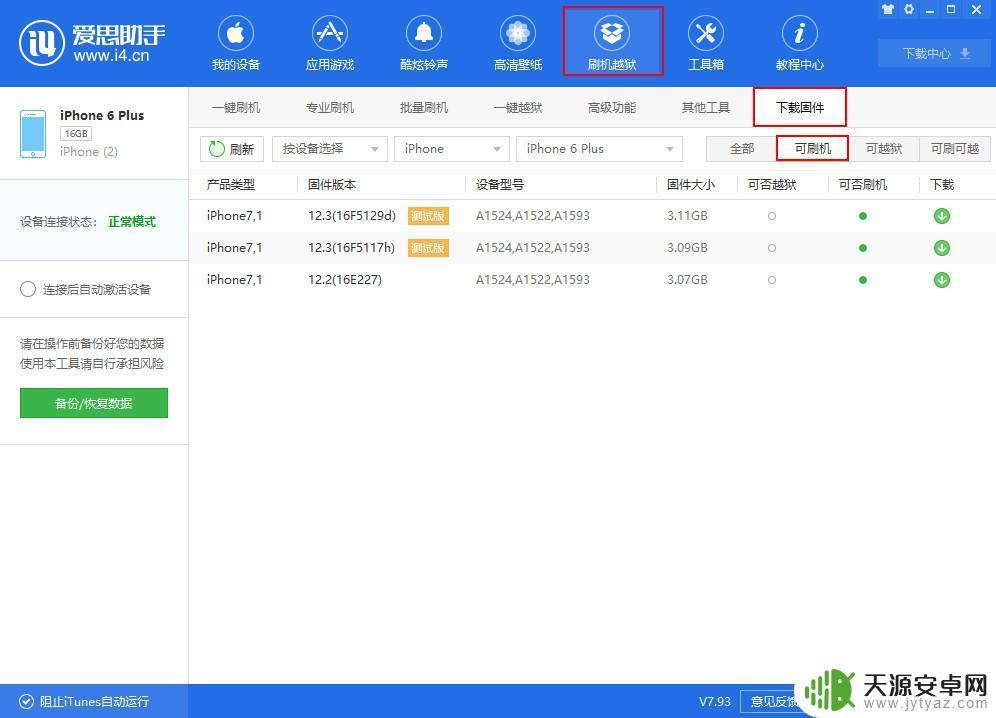The image size is (996, 718).
Task: Click 16GB capacity label
Action: [76, 133]
